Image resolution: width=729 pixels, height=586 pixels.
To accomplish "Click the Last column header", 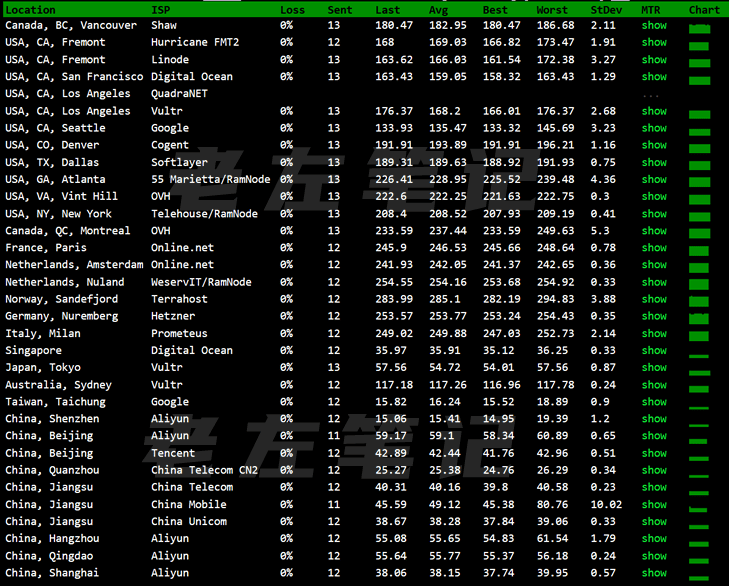I will (x=388, y=10).
